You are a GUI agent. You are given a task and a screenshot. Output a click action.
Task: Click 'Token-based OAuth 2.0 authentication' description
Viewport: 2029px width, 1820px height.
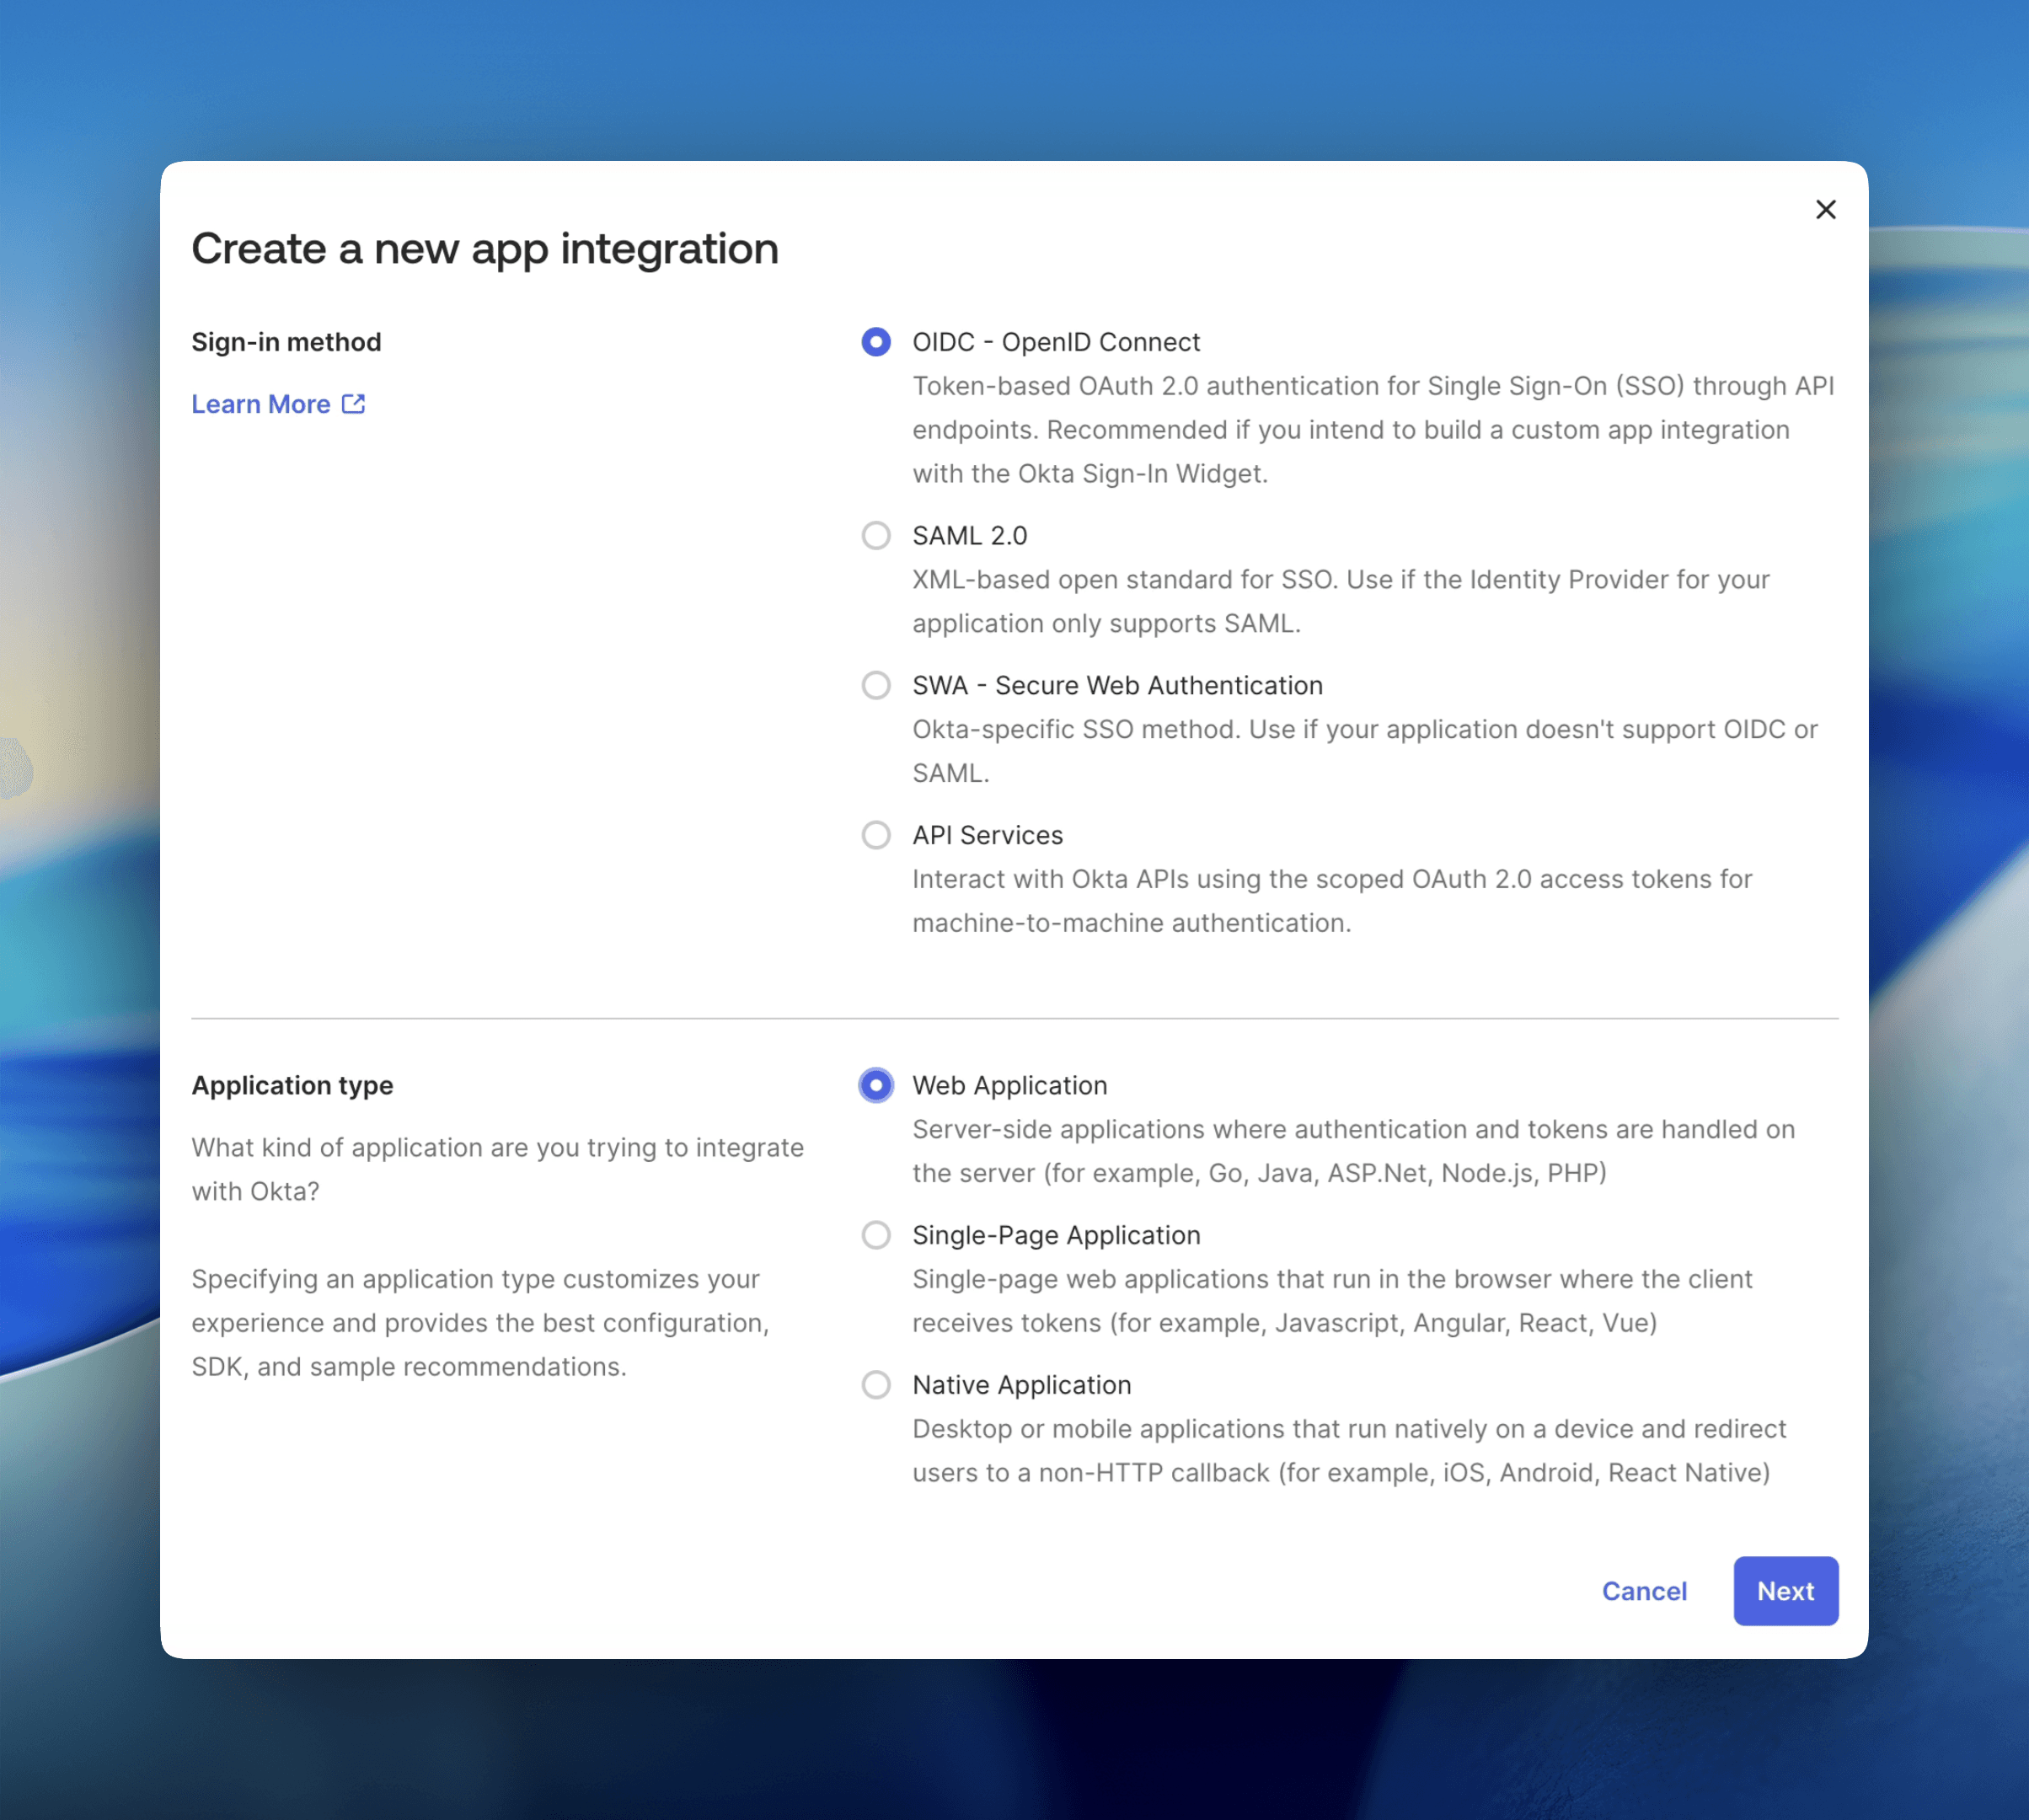click(x=1373, y=430)
